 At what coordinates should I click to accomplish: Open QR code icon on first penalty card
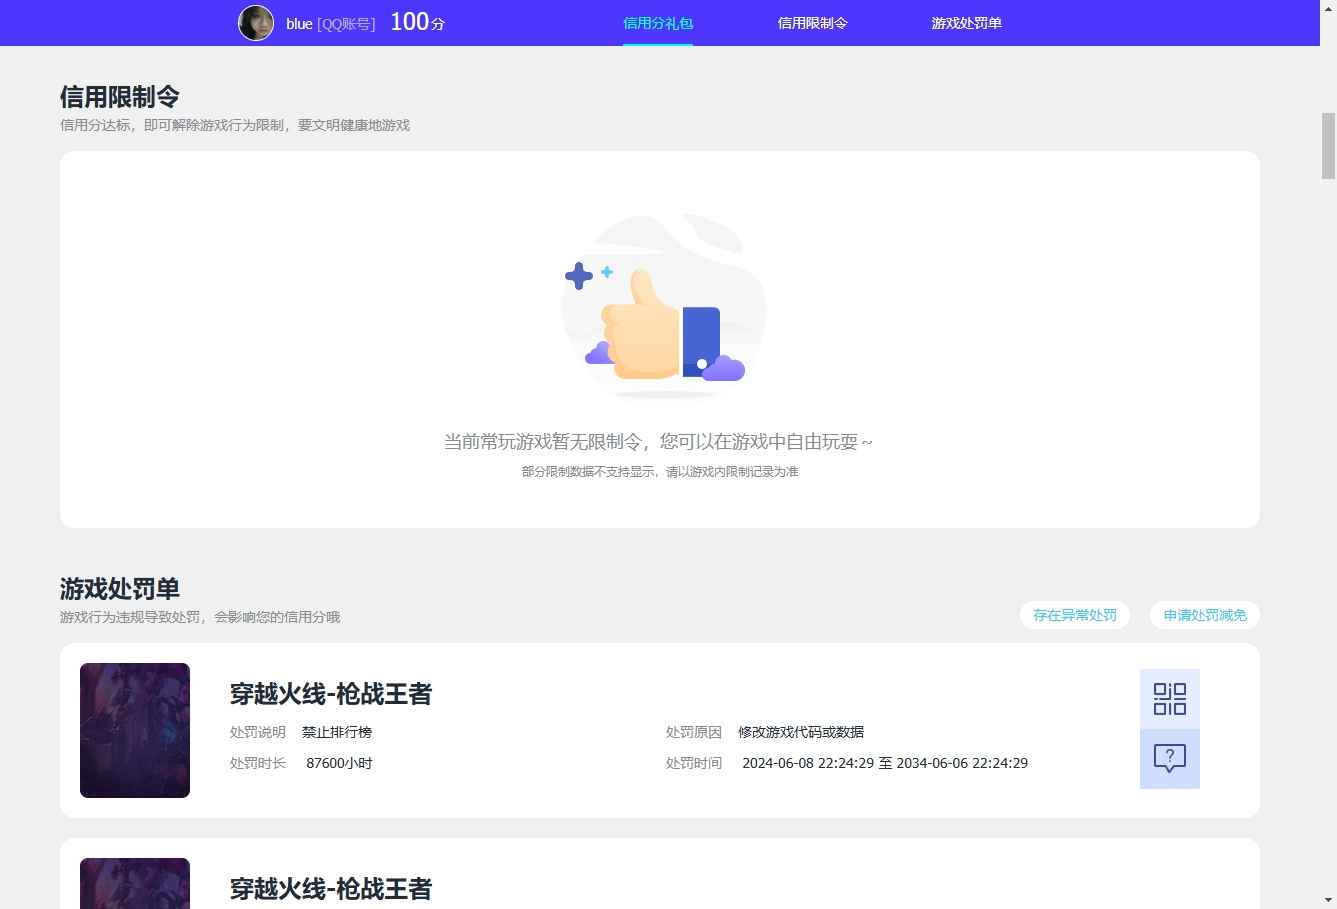coord(1170,699)
